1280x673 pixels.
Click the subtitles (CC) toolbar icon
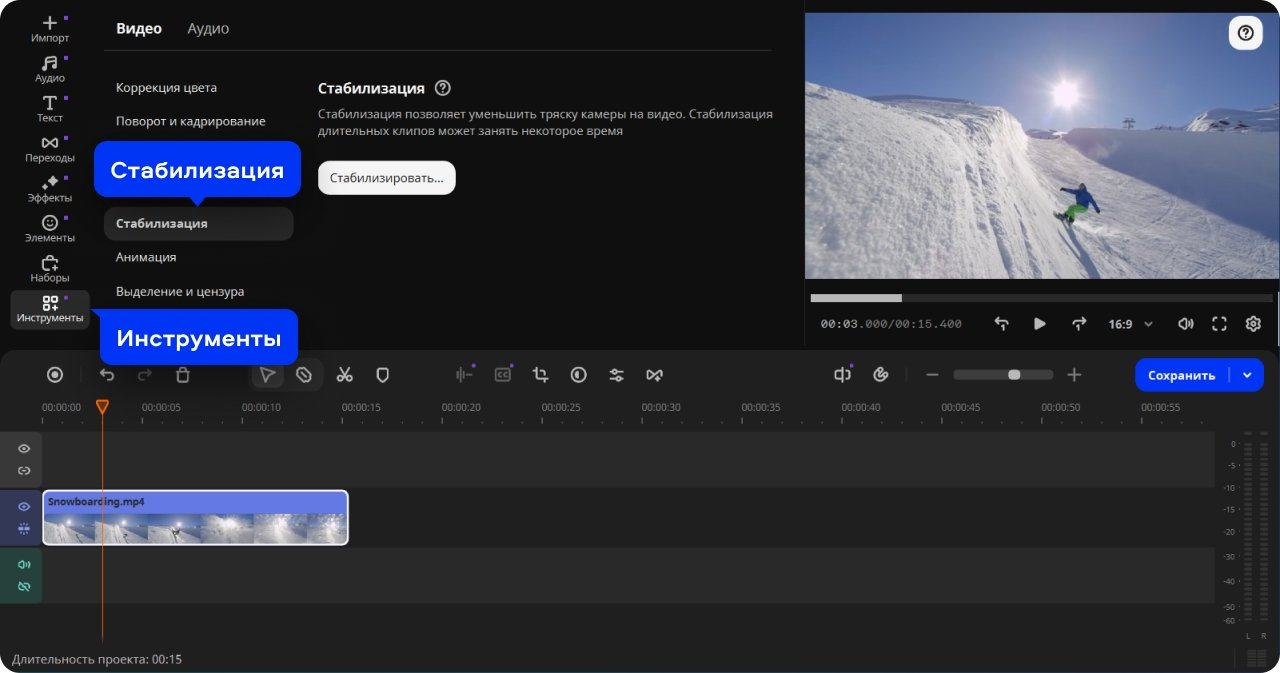(502, 374)
